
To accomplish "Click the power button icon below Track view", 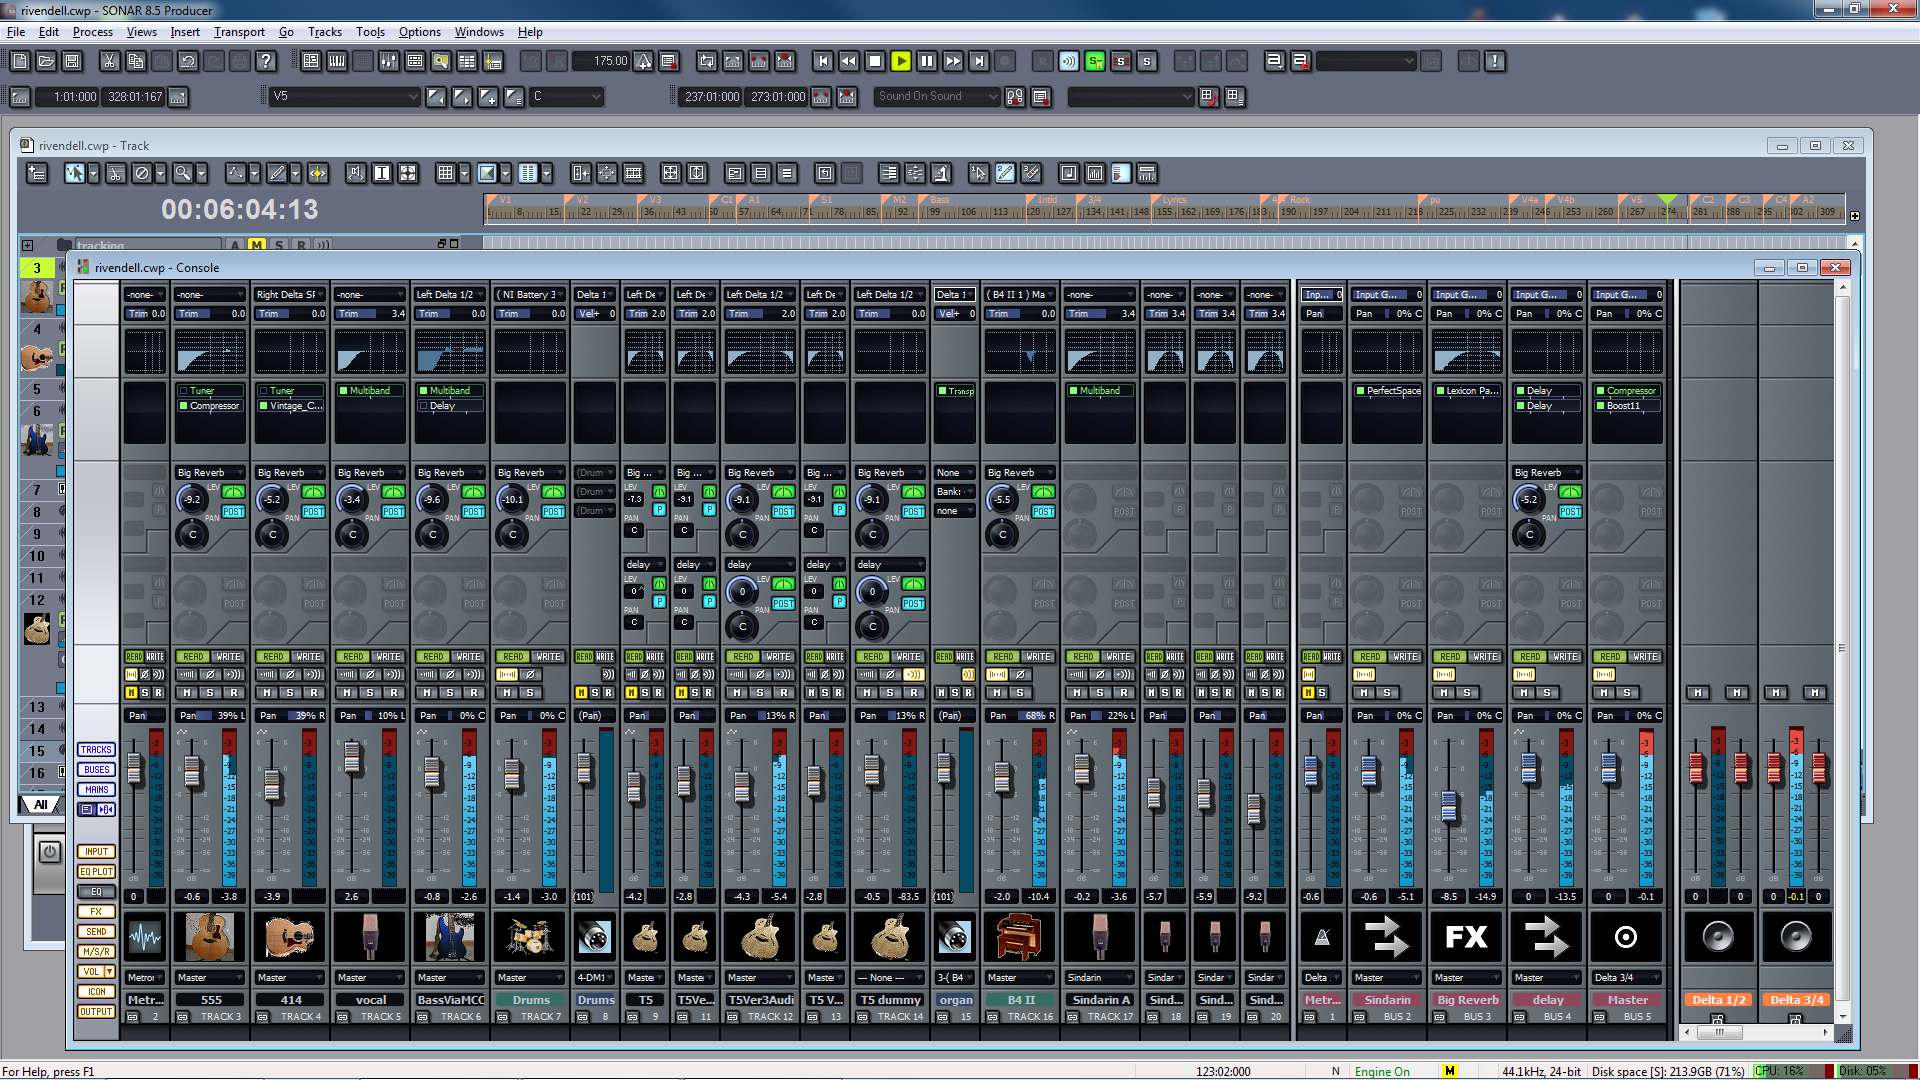I will [50, 852].
